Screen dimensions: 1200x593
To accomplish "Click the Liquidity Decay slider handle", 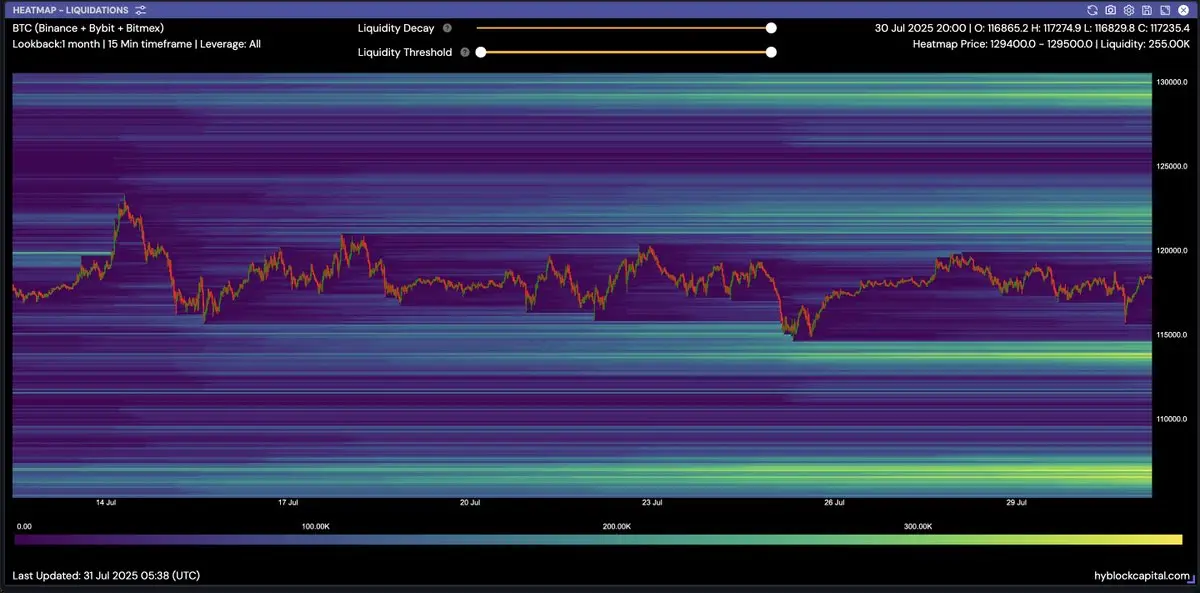I will coord(771,29).
